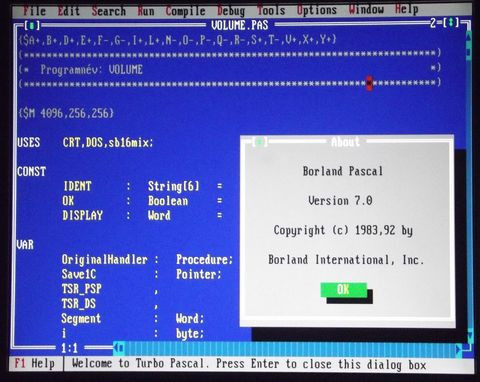This screenshot has width=480, height=382.
Task: Click the DISPLAY constant name
Action: pos(83,215)
